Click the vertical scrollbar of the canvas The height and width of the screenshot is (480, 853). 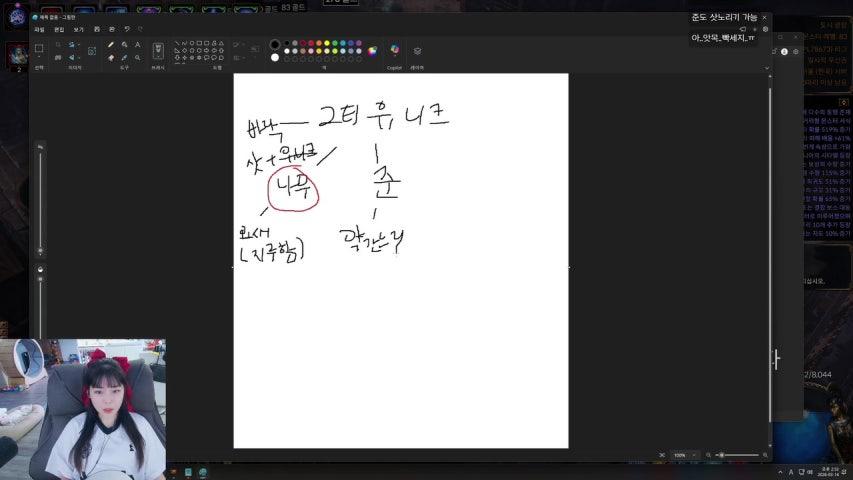pyautogui.click(x=770, y=254)
